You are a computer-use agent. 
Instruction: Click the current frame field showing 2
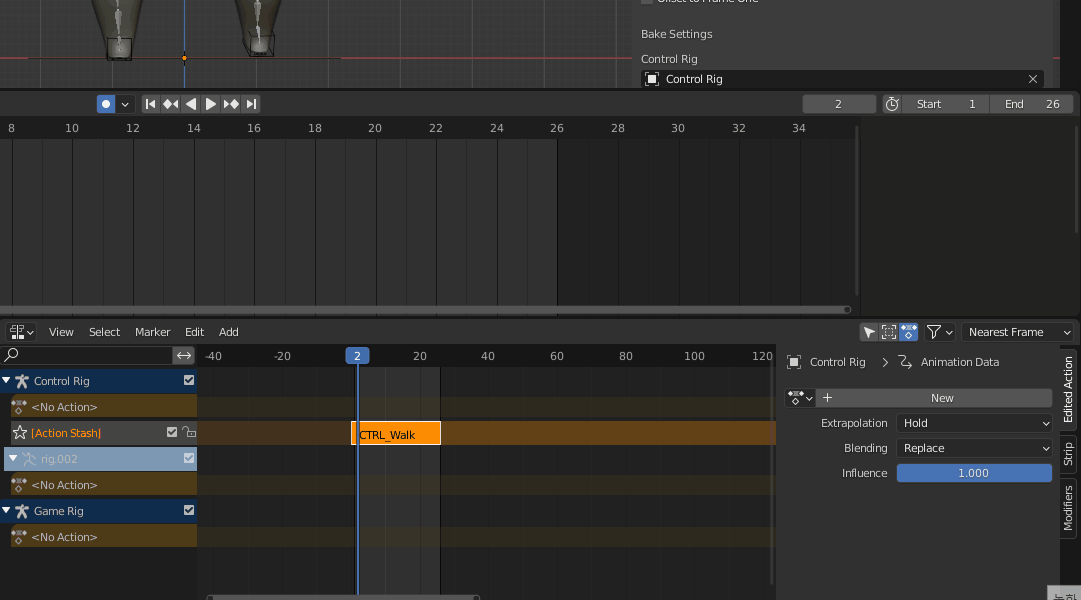coord(839,104)
